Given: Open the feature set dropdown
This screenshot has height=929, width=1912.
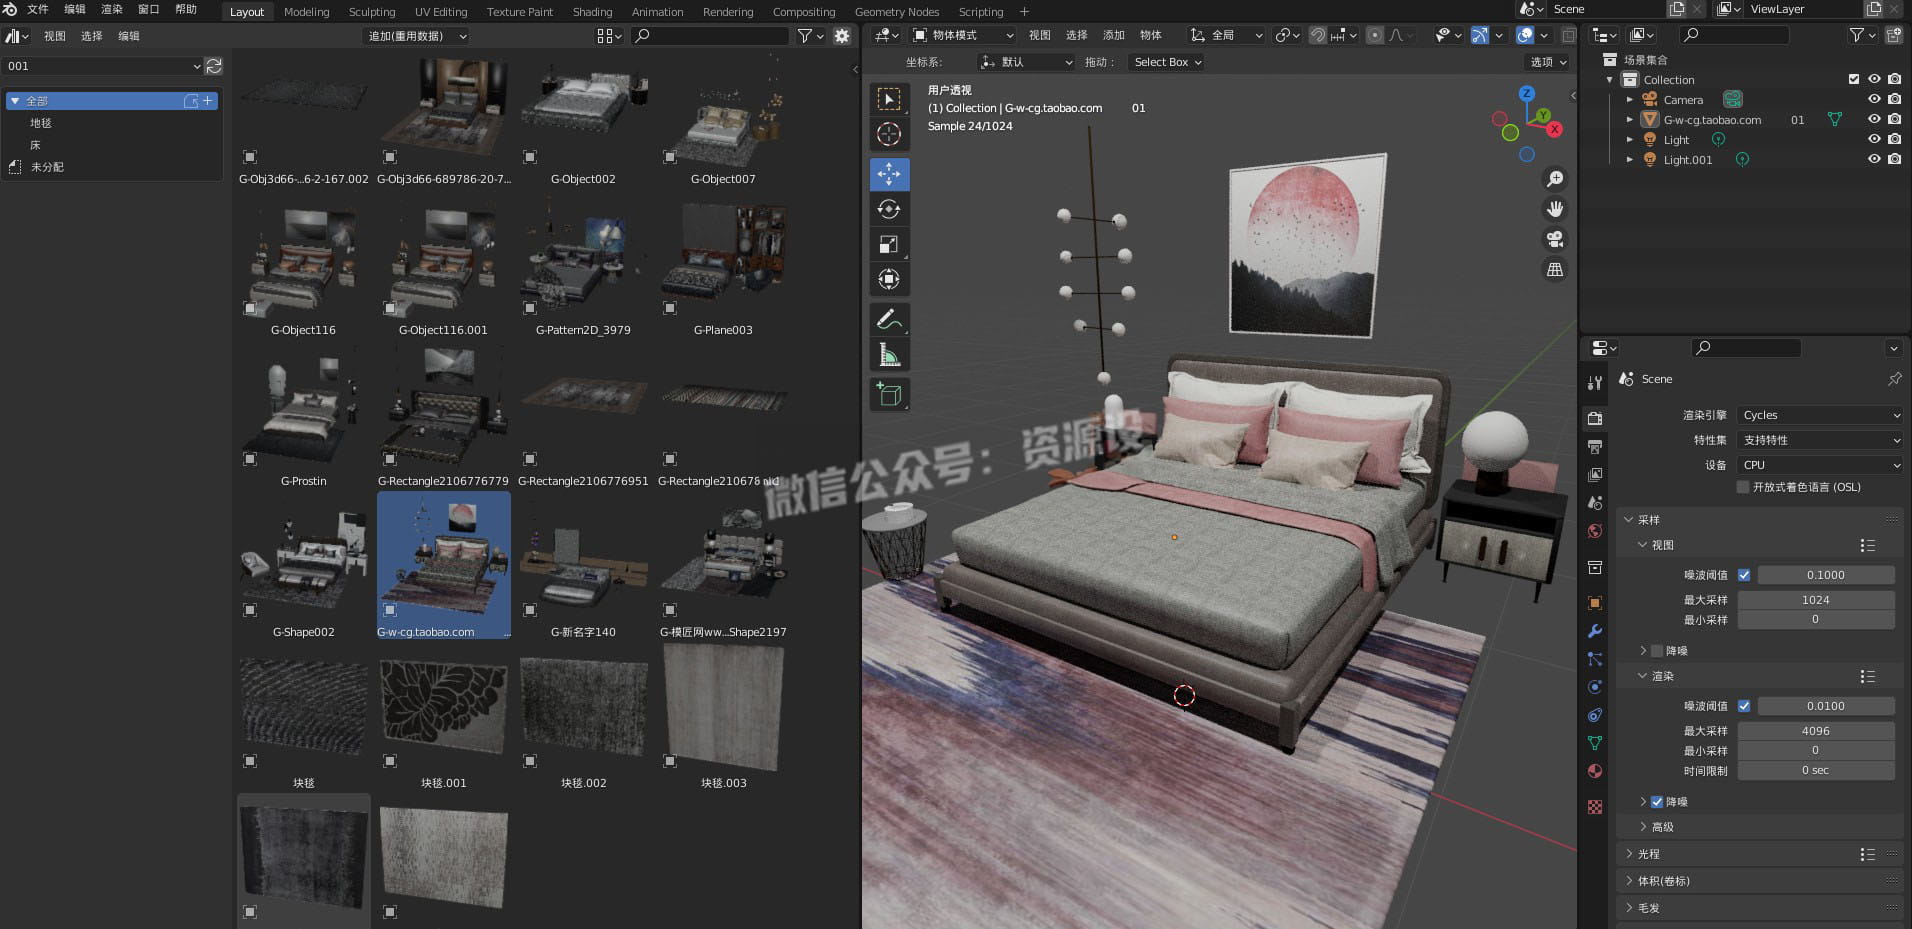Looking at the screenshot, I should (1819, 440).
